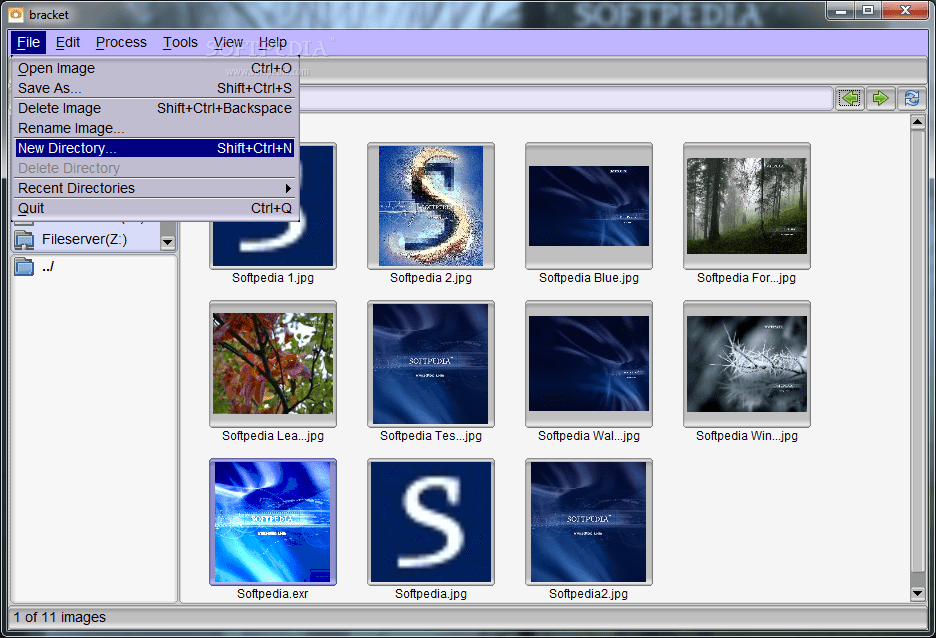Select Softpedia For...jpg forest thumbnail
This screenshot has height=638, width=936.
point(747,206)
